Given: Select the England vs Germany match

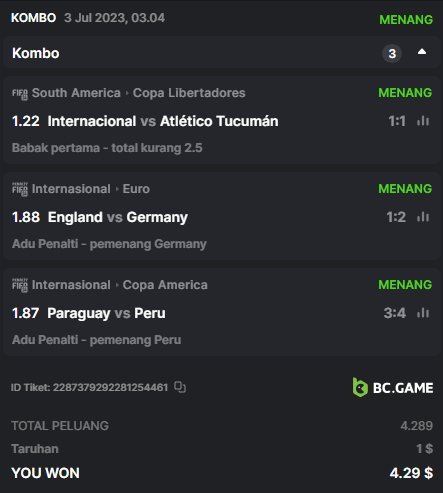Looking at the screenshot, I should pyautogui.click(x=118, y=217).
